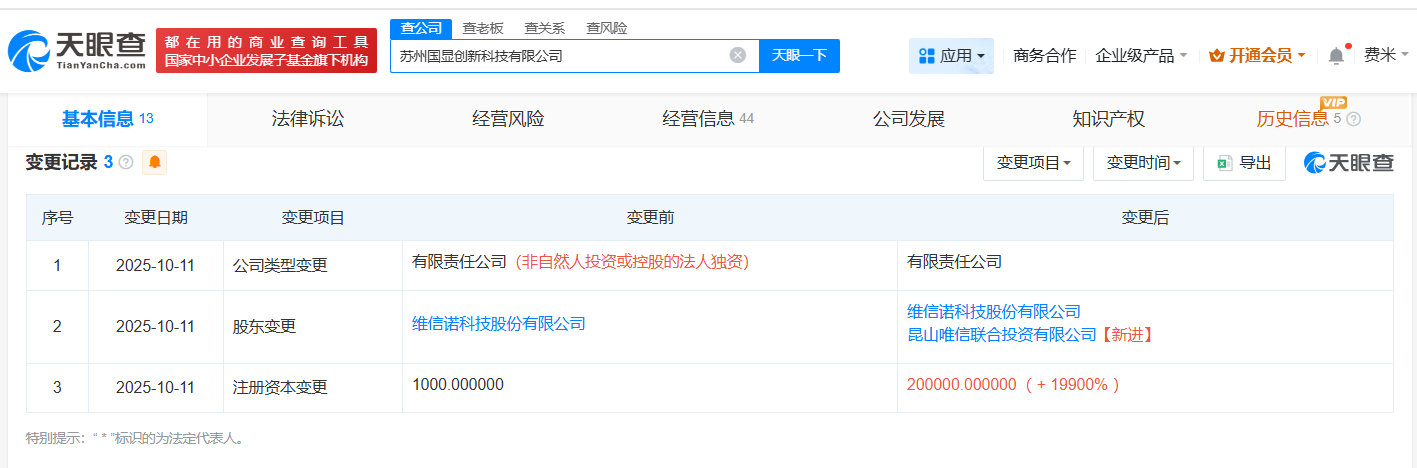This screenshot has width=1417, height=468.
Task: Clear the search box with the X icon
Action: 738,55
